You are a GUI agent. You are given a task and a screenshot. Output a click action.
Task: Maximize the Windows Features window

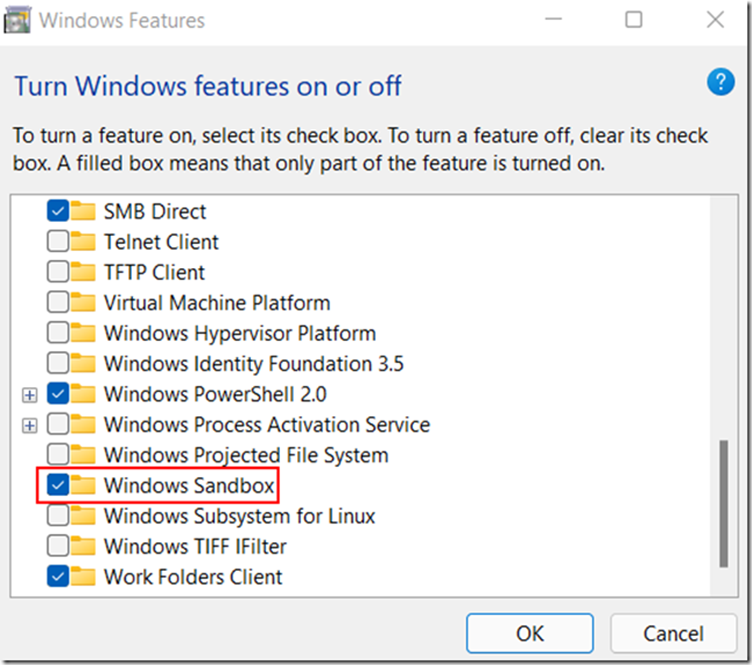click(633, 20)
